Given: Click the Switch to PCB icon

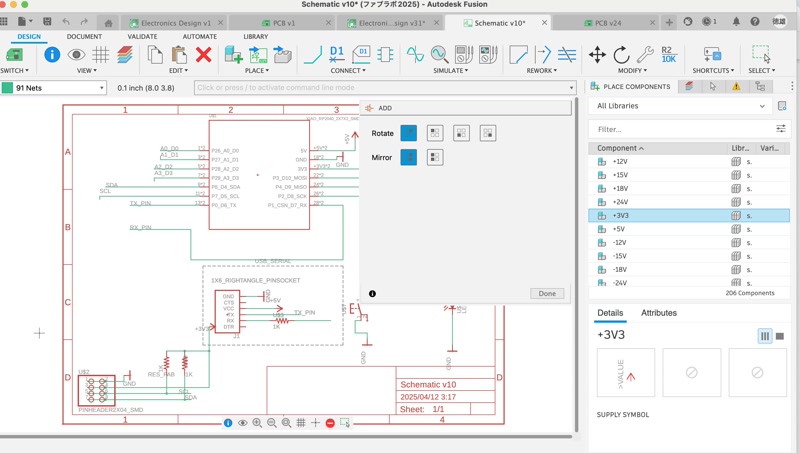Looking at the screenshot, I should click(14, 55).
